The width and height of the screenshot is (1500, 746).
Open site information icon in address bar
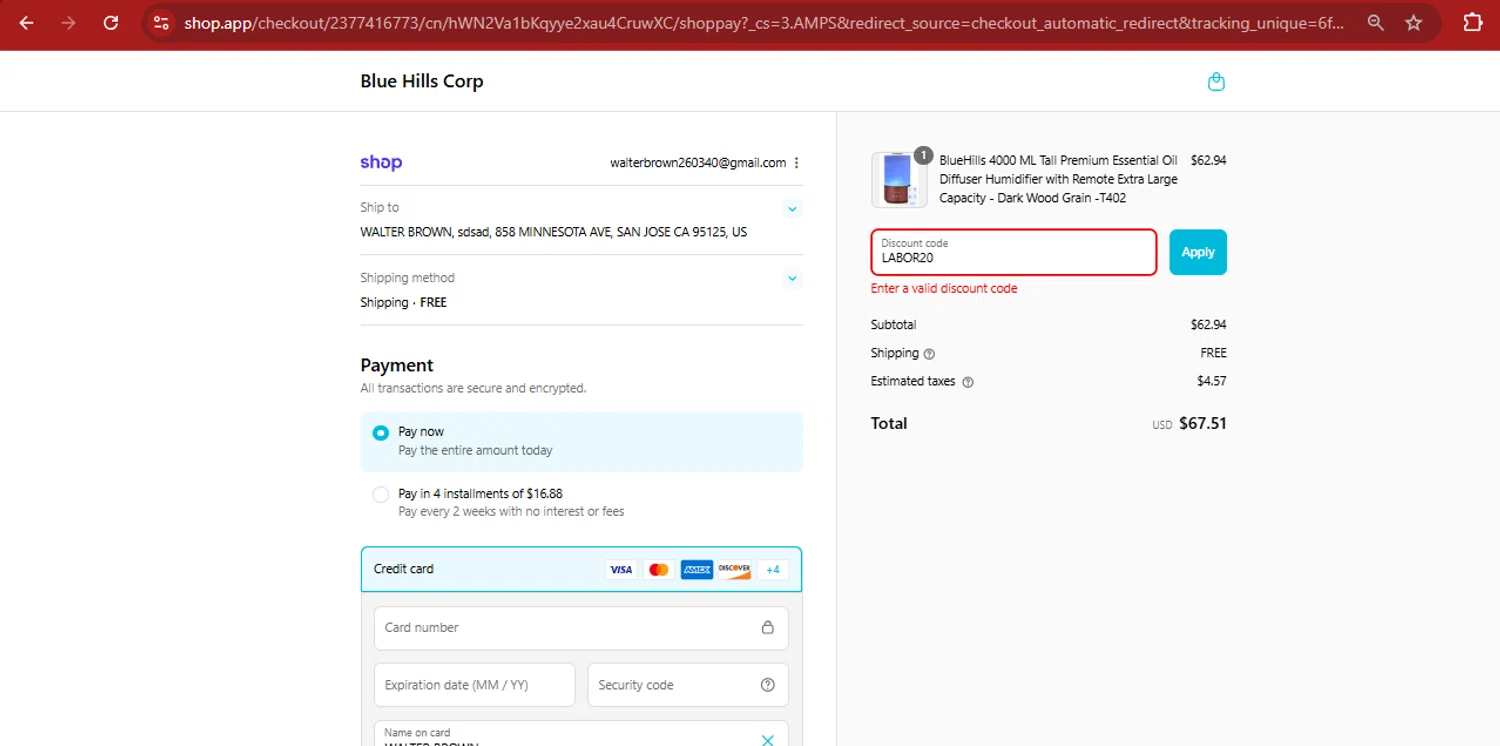(161, 22)
